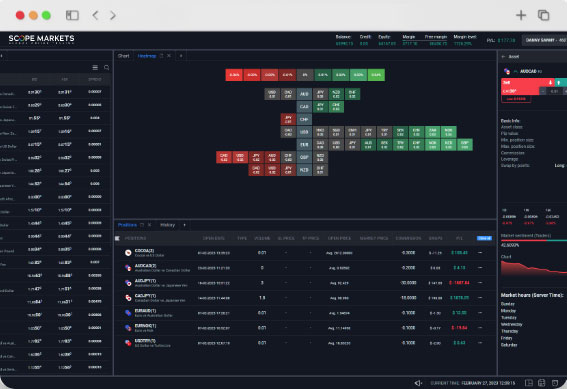
Task: Click the brightest green heatmap legend swatch
Action: (x=376, y=75)
